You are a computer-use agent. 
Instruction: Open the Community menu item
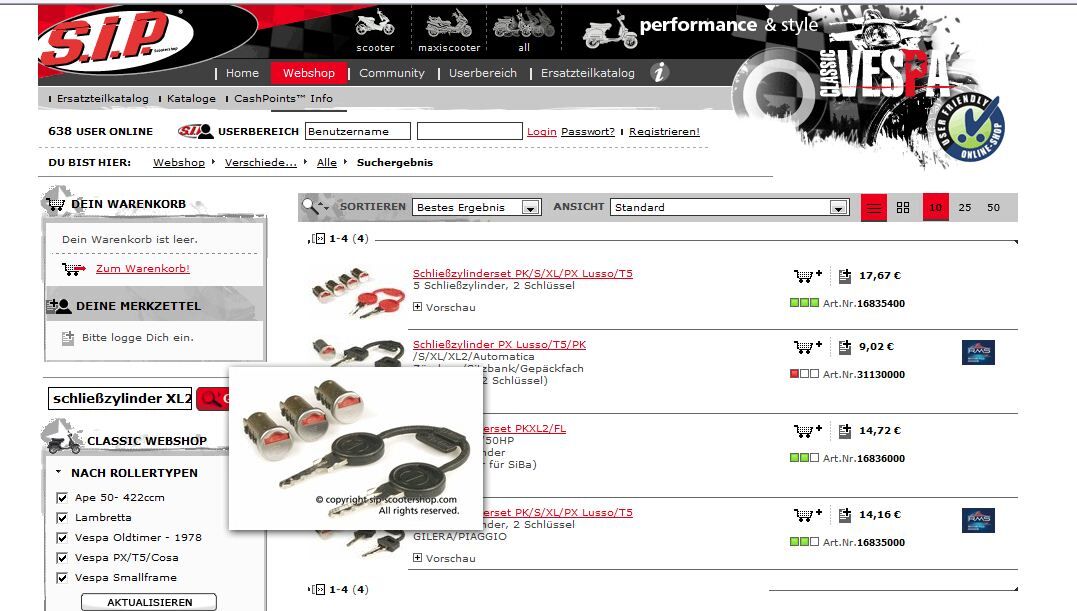[x=392, y=73]
